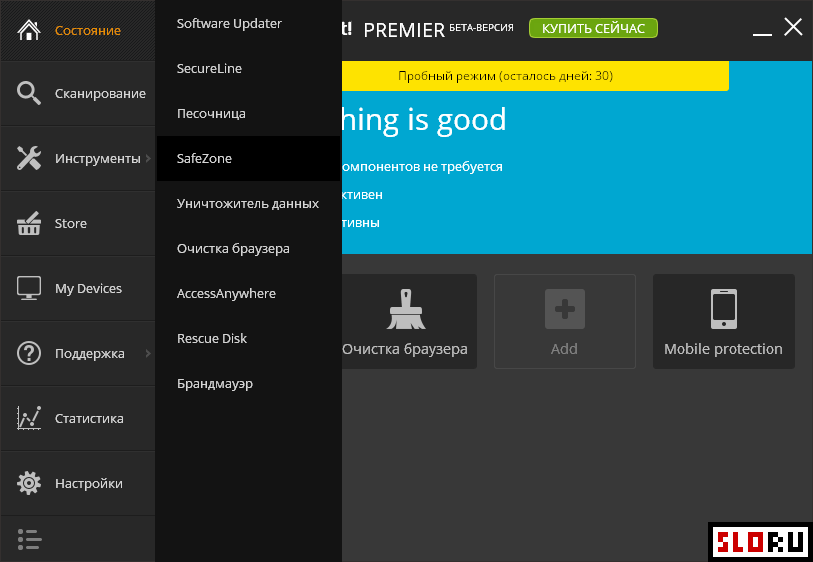The image size is (813, 562).
Task: Click the home icon next to Состояние
Action: click(x=29, y=30)
